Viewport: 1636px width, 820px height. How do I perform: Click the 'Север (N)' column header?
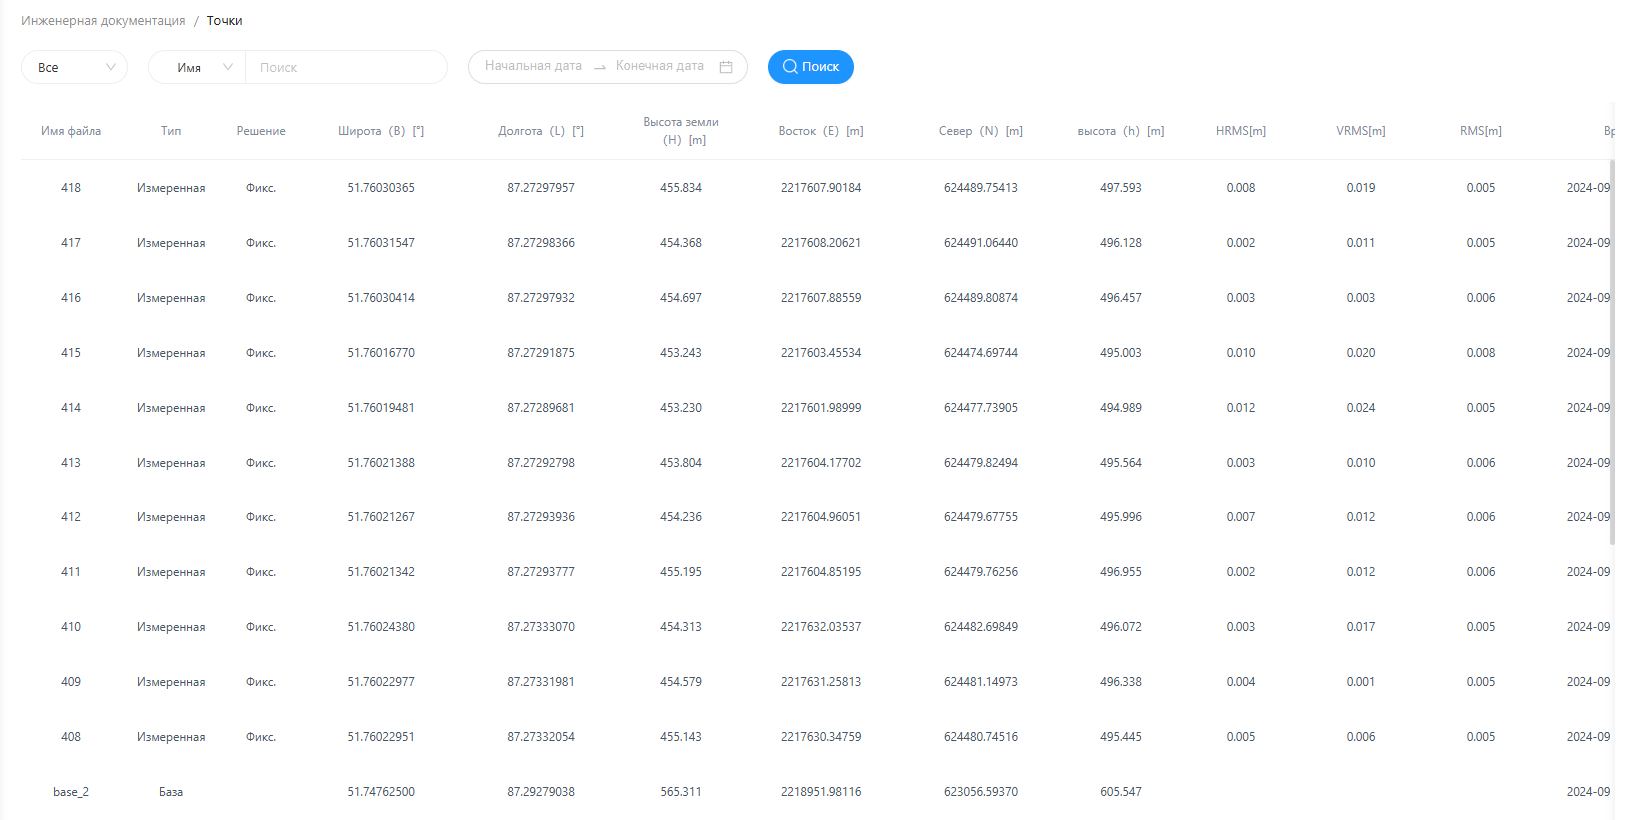tap(981, 131)
